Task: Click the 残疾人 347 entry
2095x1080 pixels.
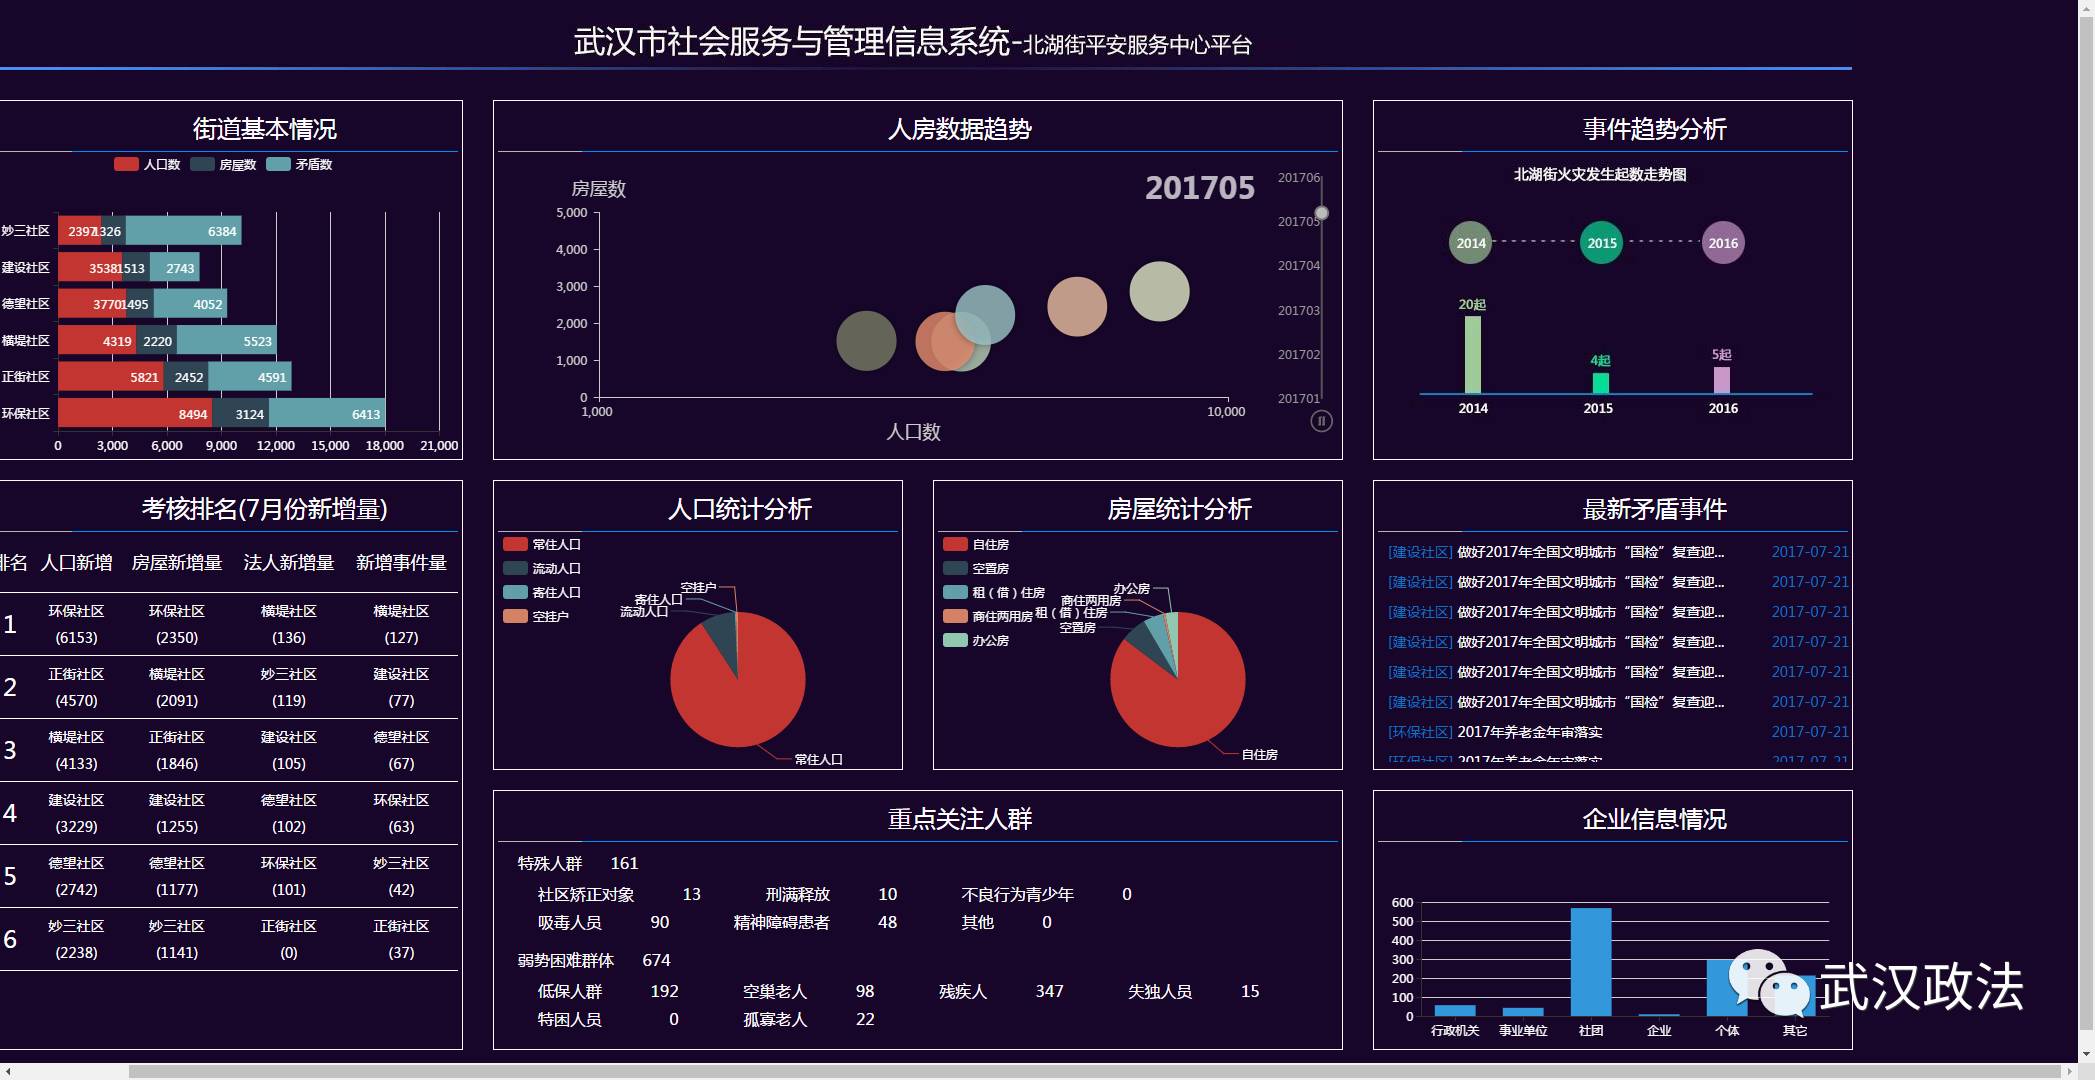Action: pos(1001,991)
